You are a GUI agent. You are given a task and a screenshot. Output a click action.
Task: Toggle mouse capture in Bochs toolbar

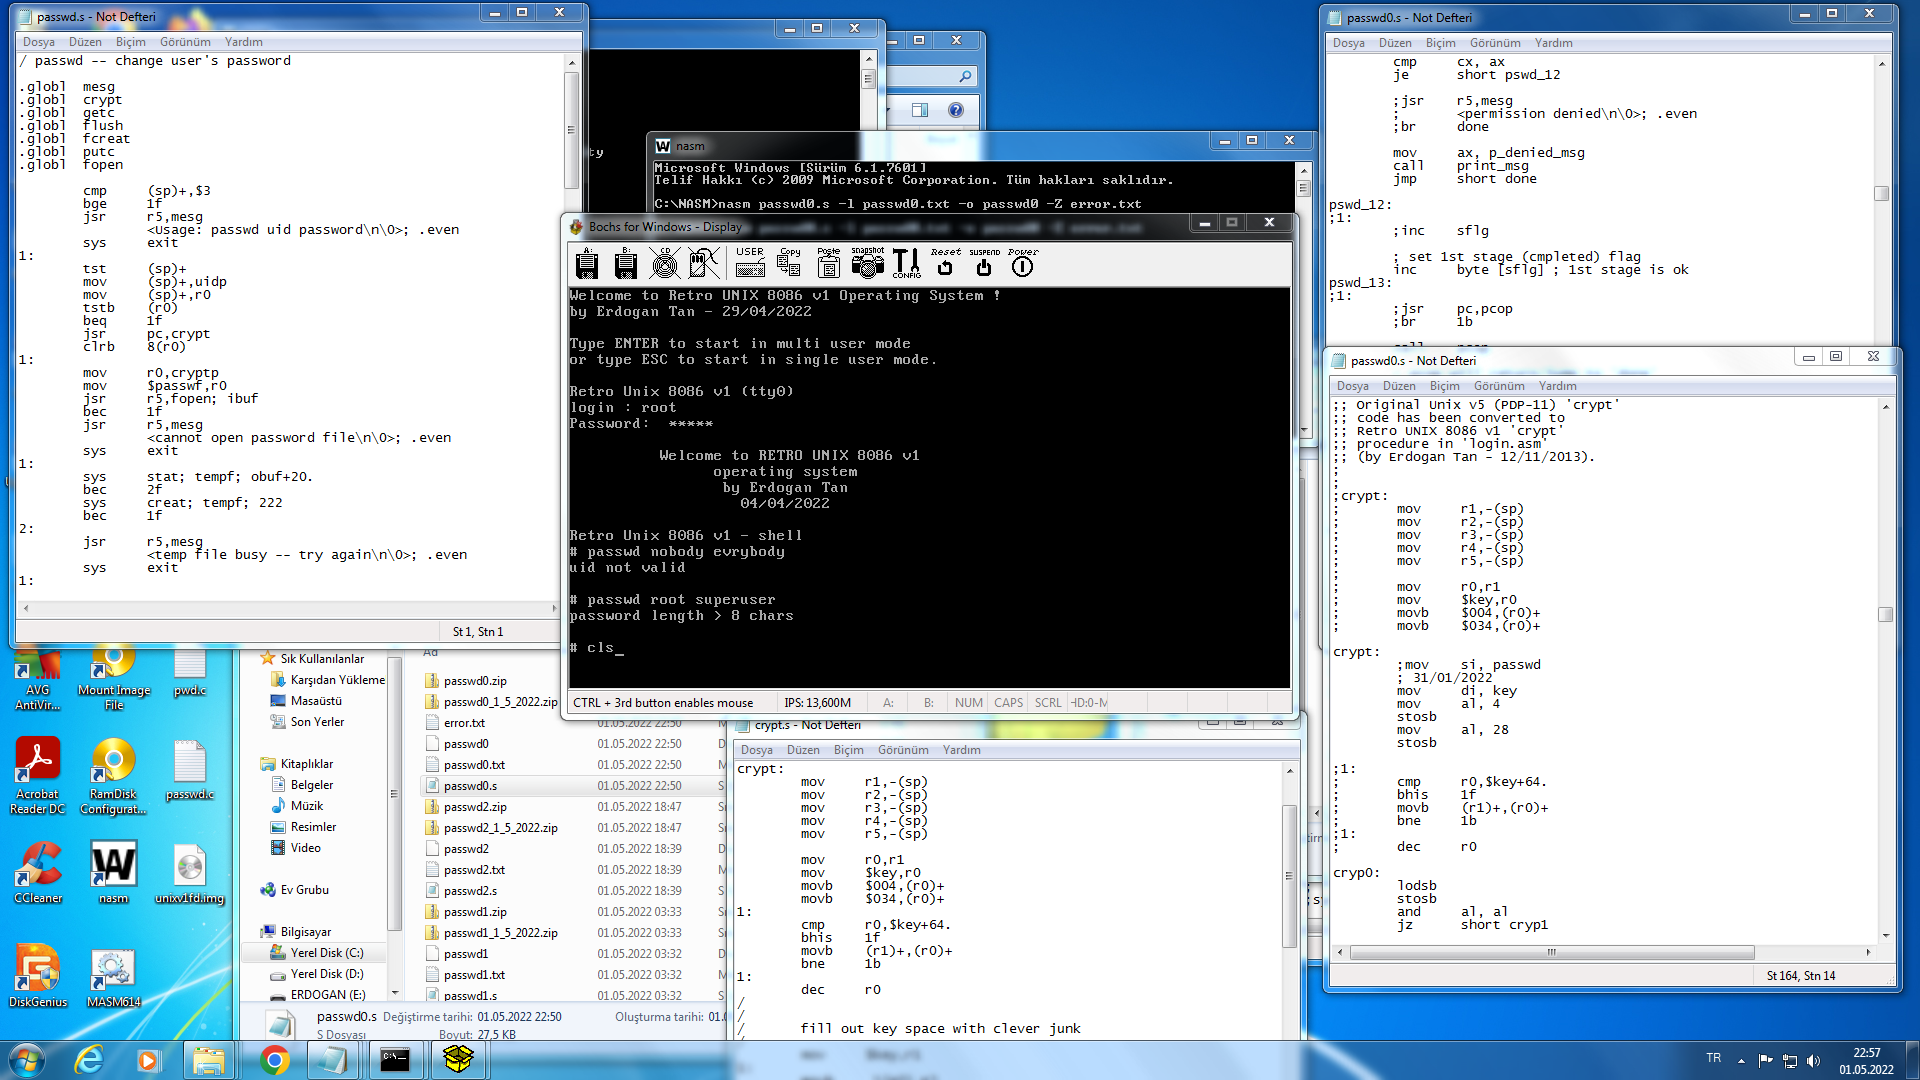[x=703, y=265]
